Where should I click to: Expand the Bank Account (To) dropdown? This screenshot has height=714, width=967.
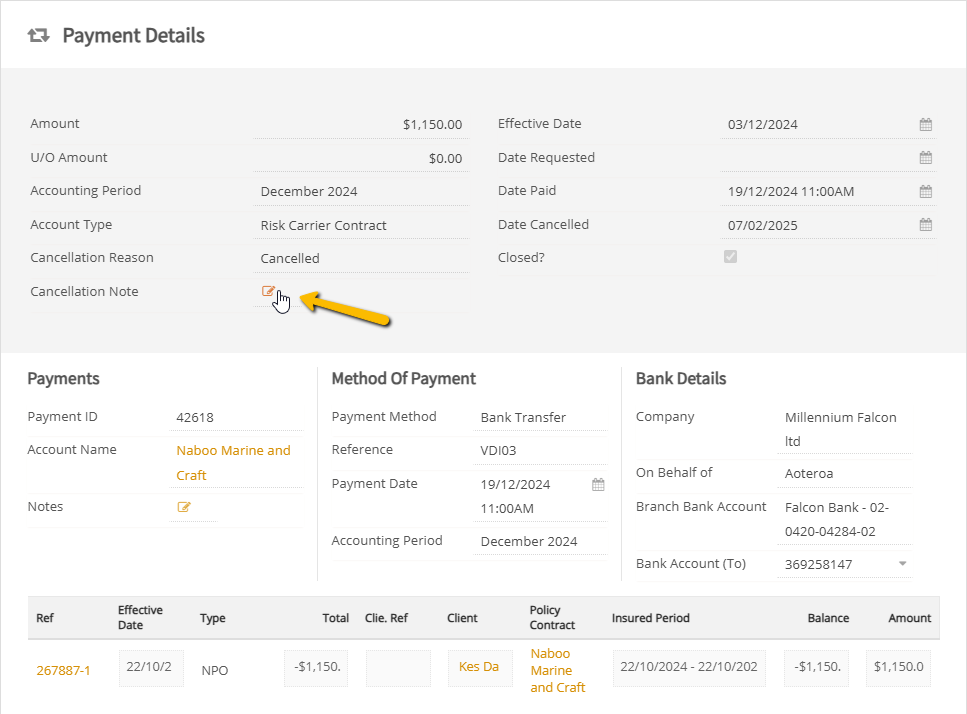click(902, 564)
